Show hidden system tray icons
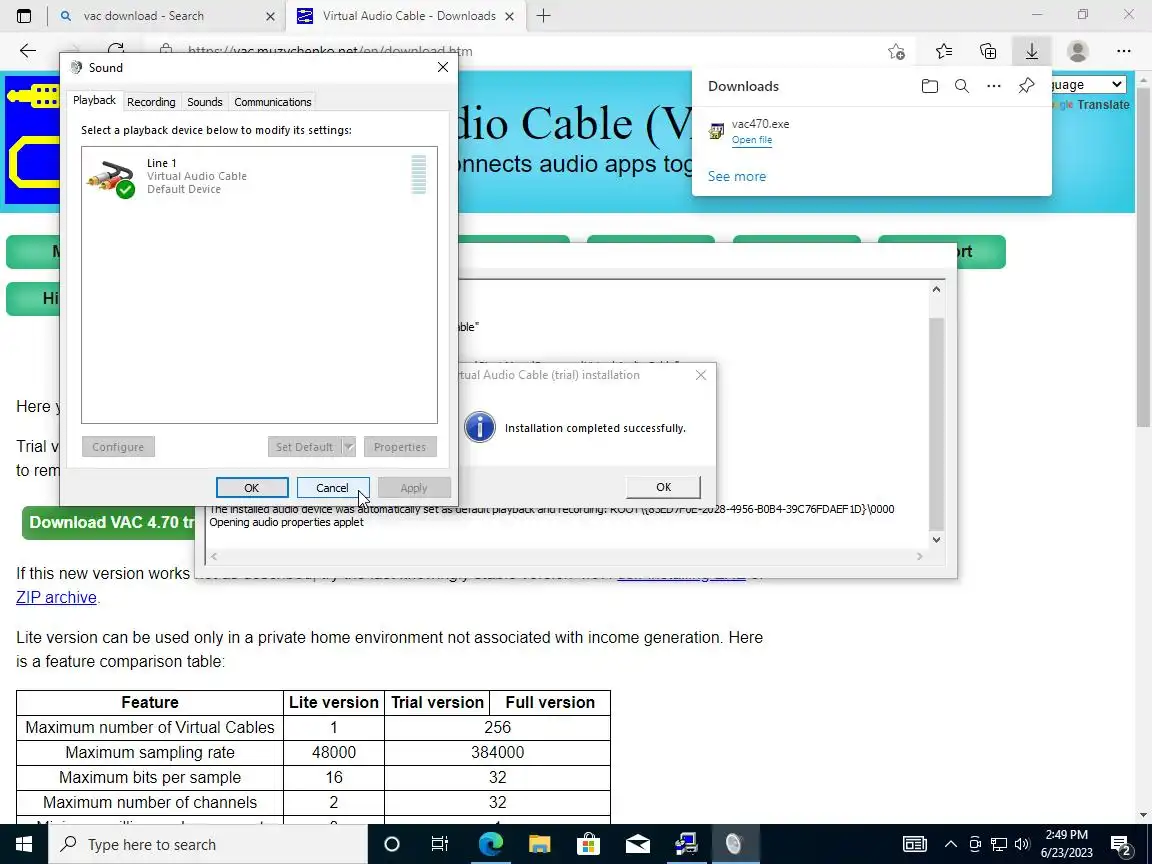 pyautogui.click(x=951, y=844)
